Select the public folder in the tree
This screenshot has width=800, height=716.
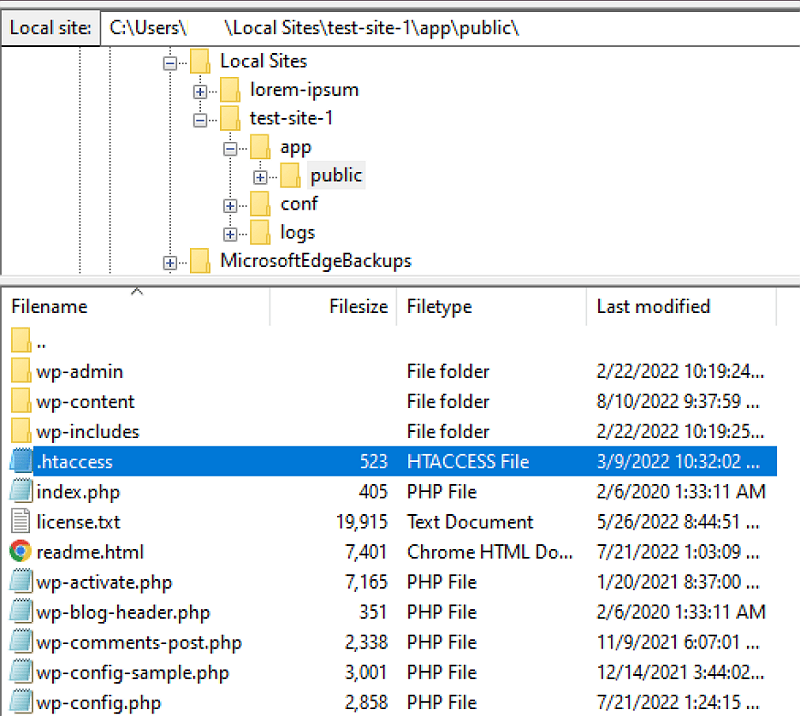pyautogui.click(x=336, y=175)
